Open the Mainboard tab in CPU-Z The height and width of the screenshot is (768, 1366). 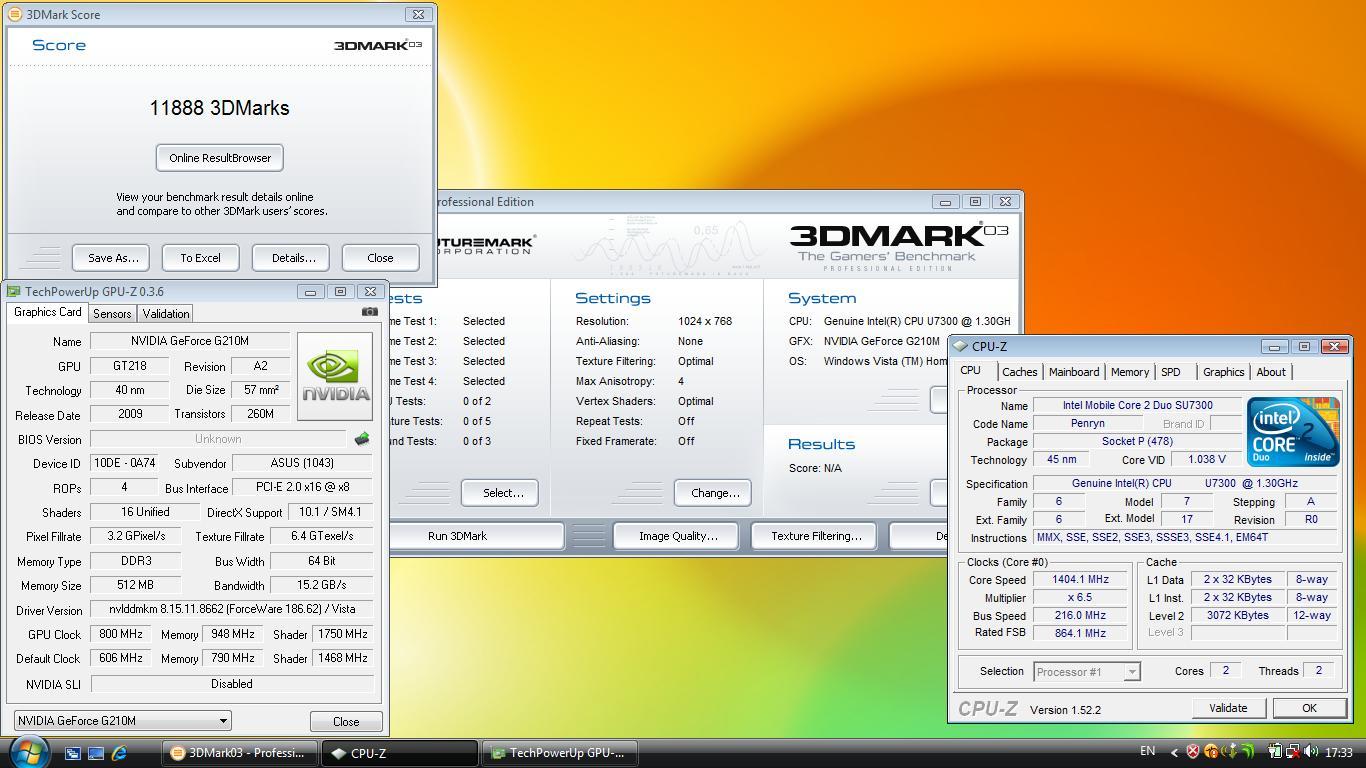[1073, 372]
